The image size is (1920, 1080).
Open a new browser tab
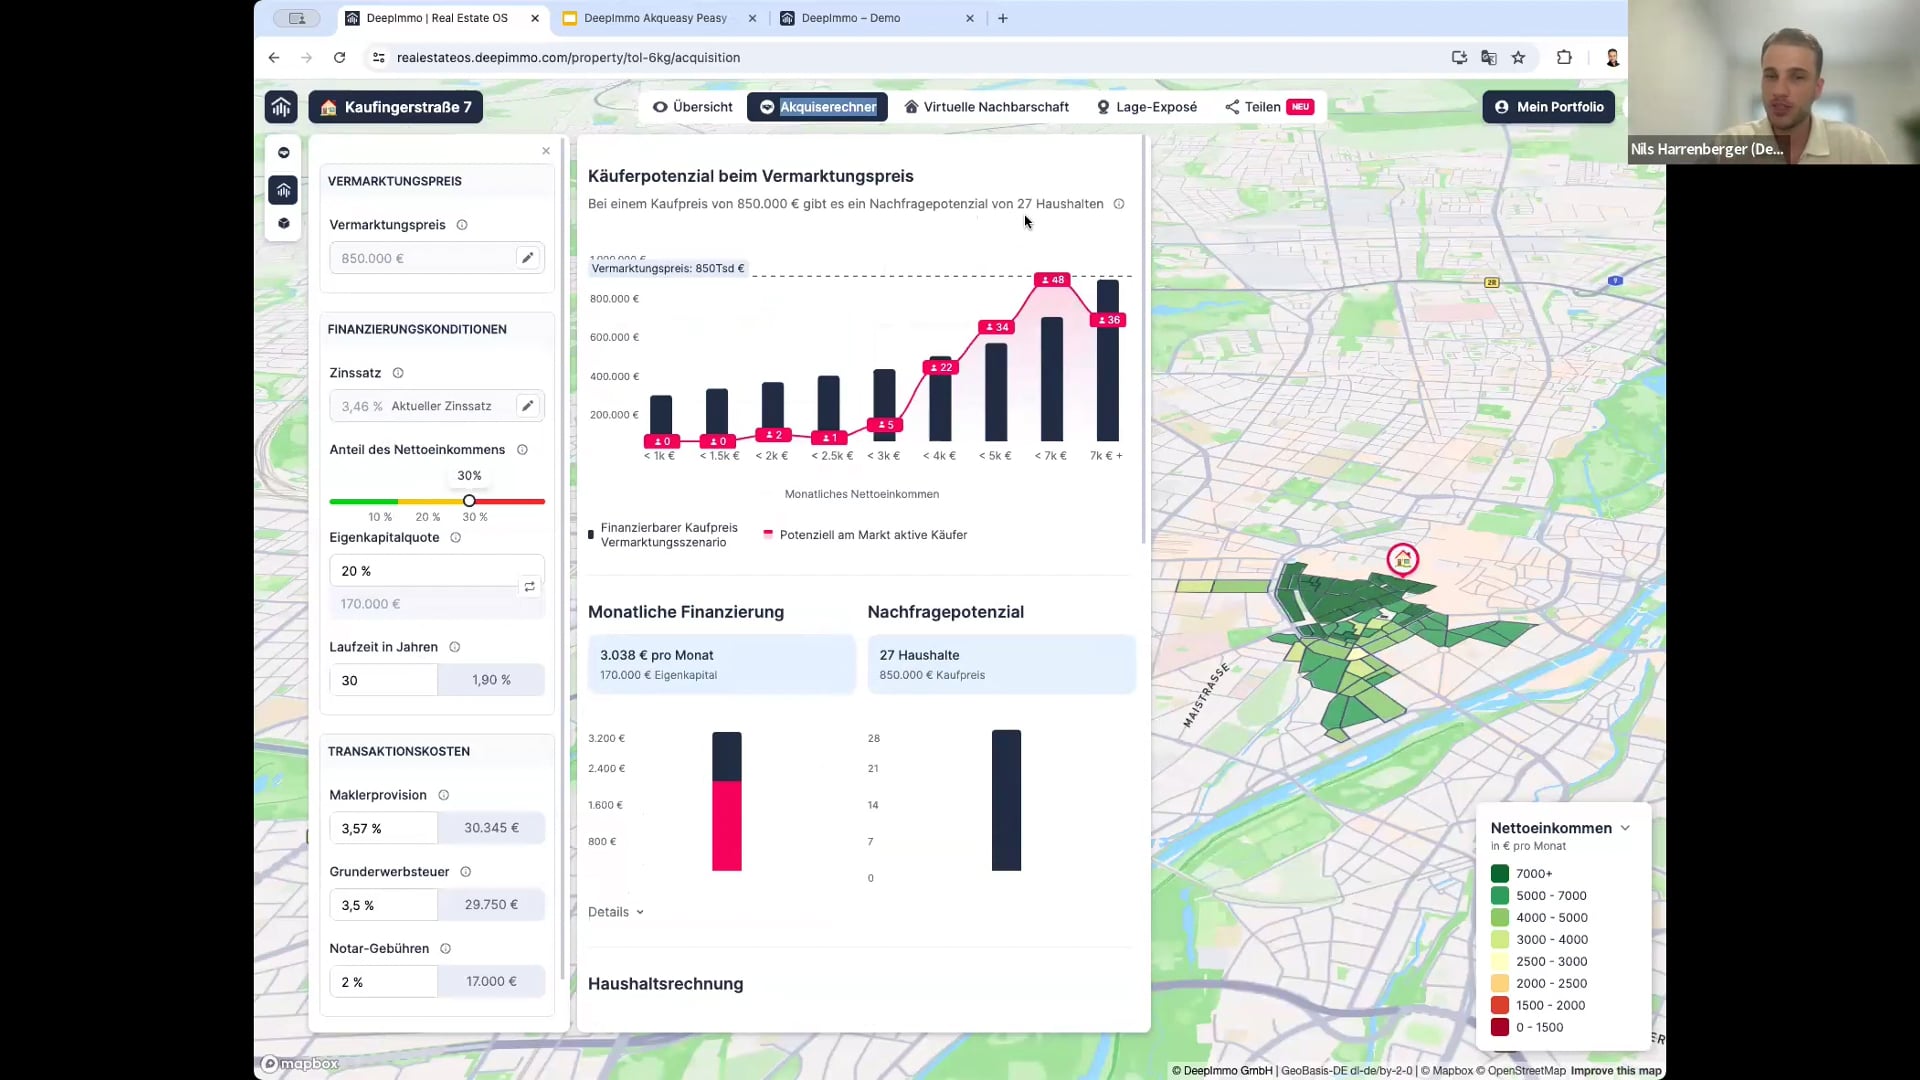point(1003,18)
